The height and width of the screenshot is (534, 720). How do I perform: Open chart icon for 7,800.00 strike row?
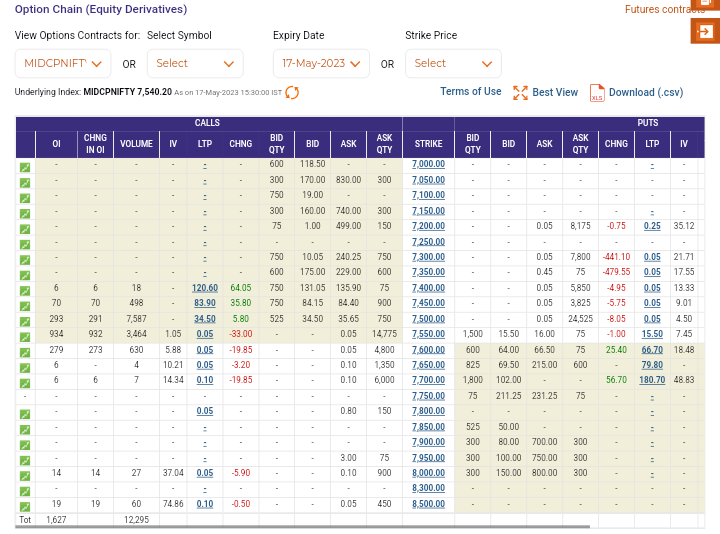click(x=25, y=415)
